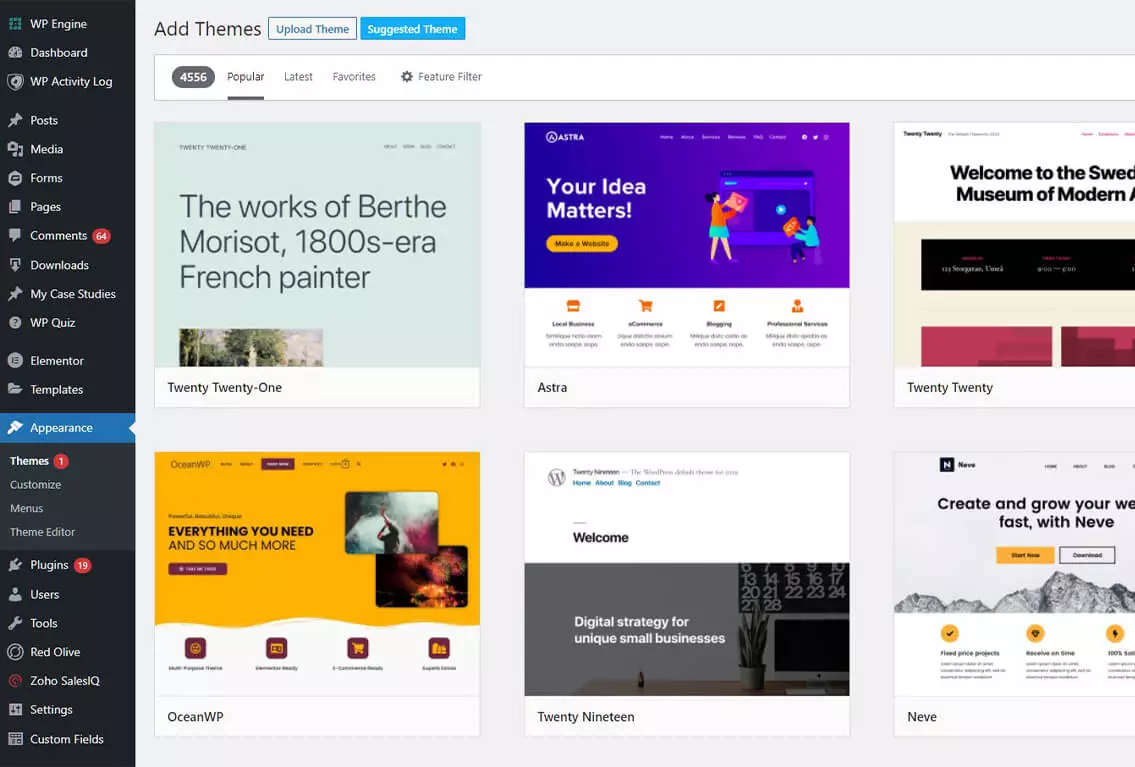Click the Zoho SalesIQ icon
1135x767 pixels.
pyautogui.click(x=15, y=681)
